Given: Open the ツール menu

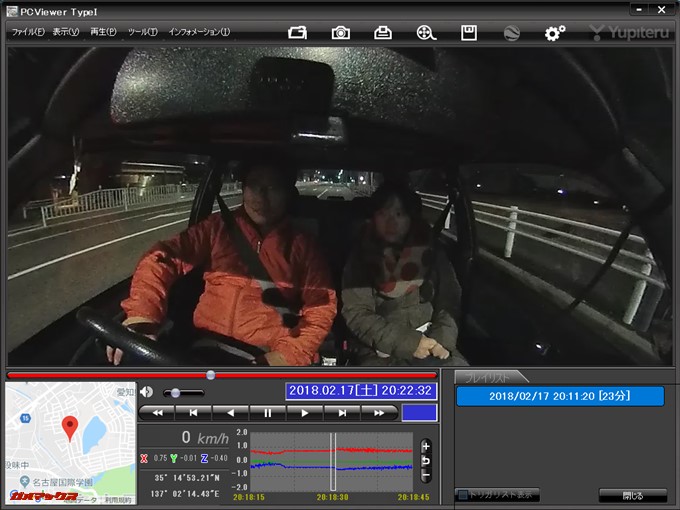Looking at the screenshot, I should pyautogui.click(x=142, y=32).
